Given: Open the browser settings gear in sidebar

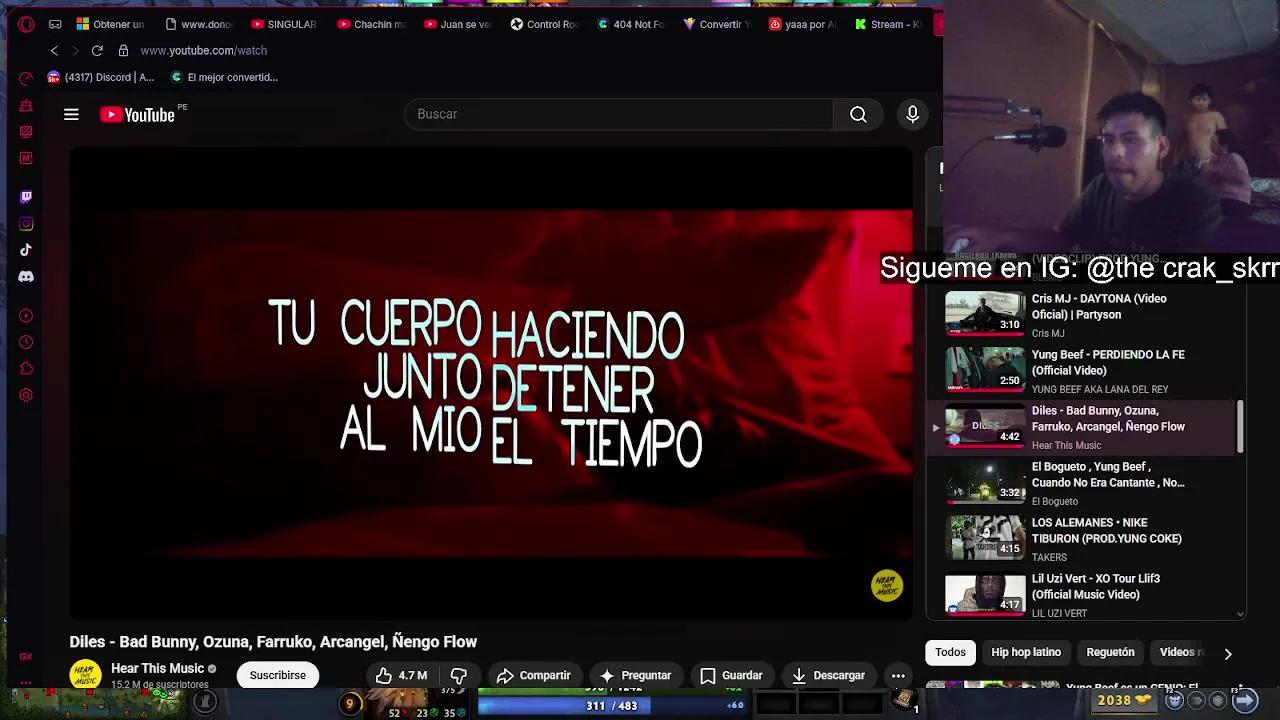Looking at the screenshot, I should pos(26,395).
